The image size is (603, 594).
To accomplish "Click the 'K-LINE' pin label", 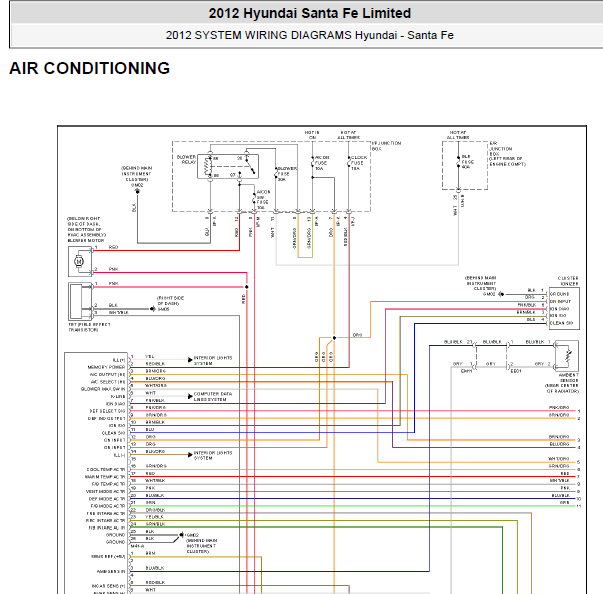I will (x=118, y=396).
